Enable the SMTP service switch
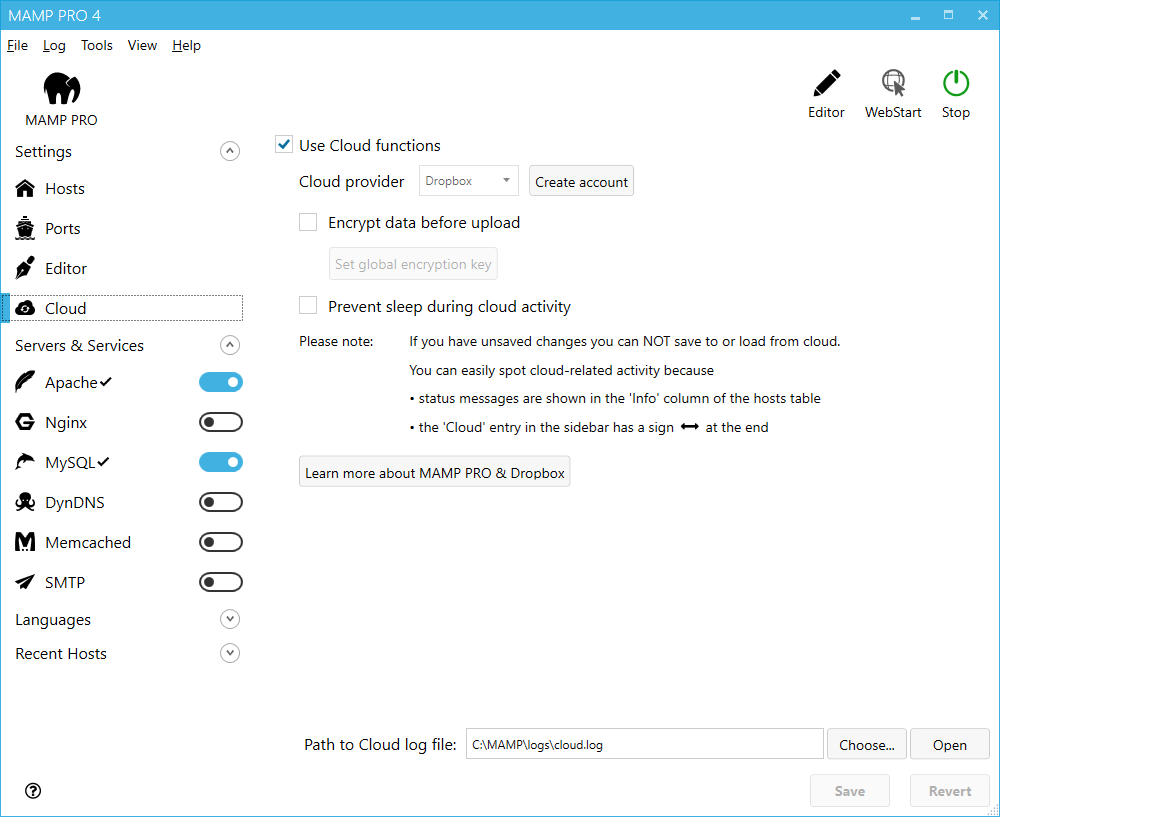1152x817 pixels. [x=220, y=583]
